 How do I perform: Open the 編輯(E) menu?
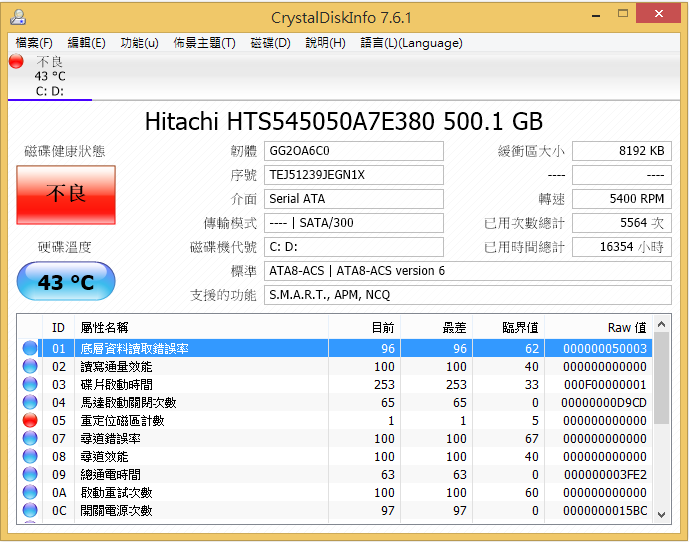87,43
